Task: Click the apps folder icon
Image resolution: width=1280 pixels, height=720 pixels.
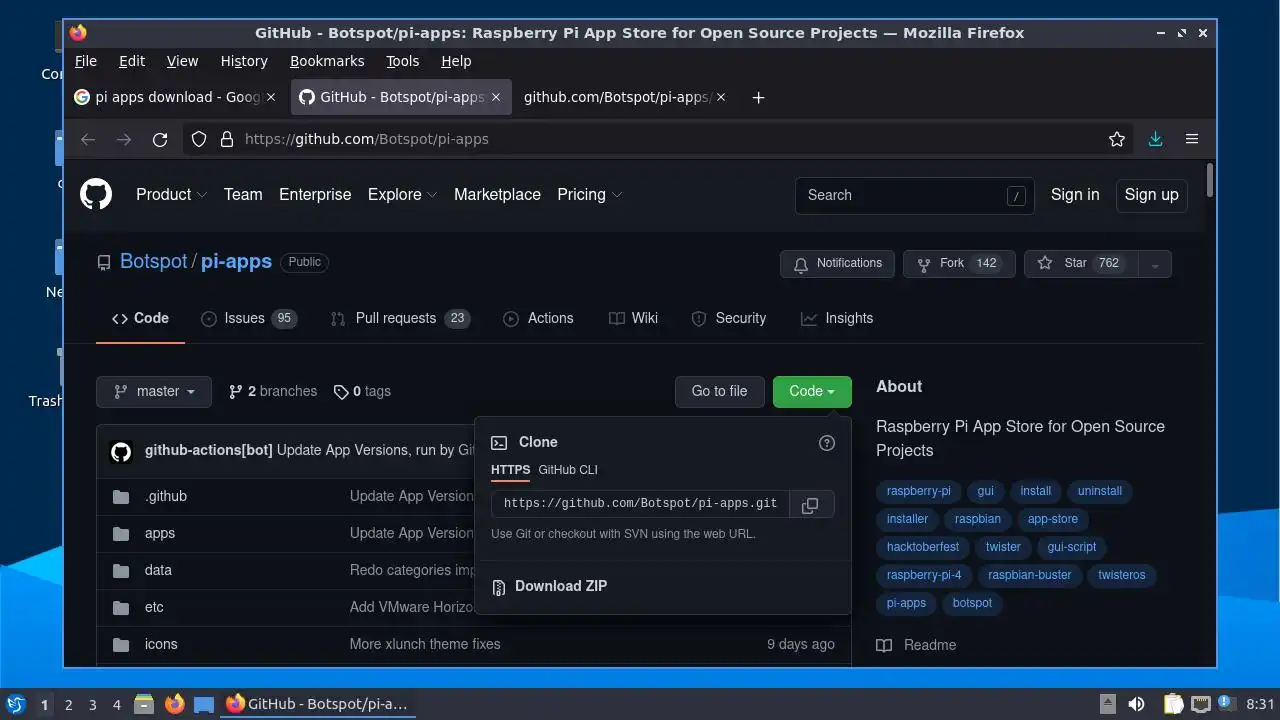Action: pyautogui.click(x=121, y=534)
